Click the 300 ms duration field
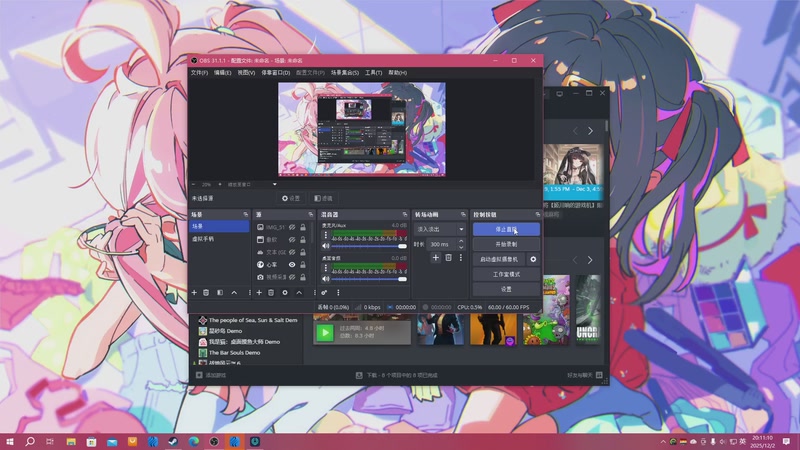This screenshot has width=800, height=450. 442,244
